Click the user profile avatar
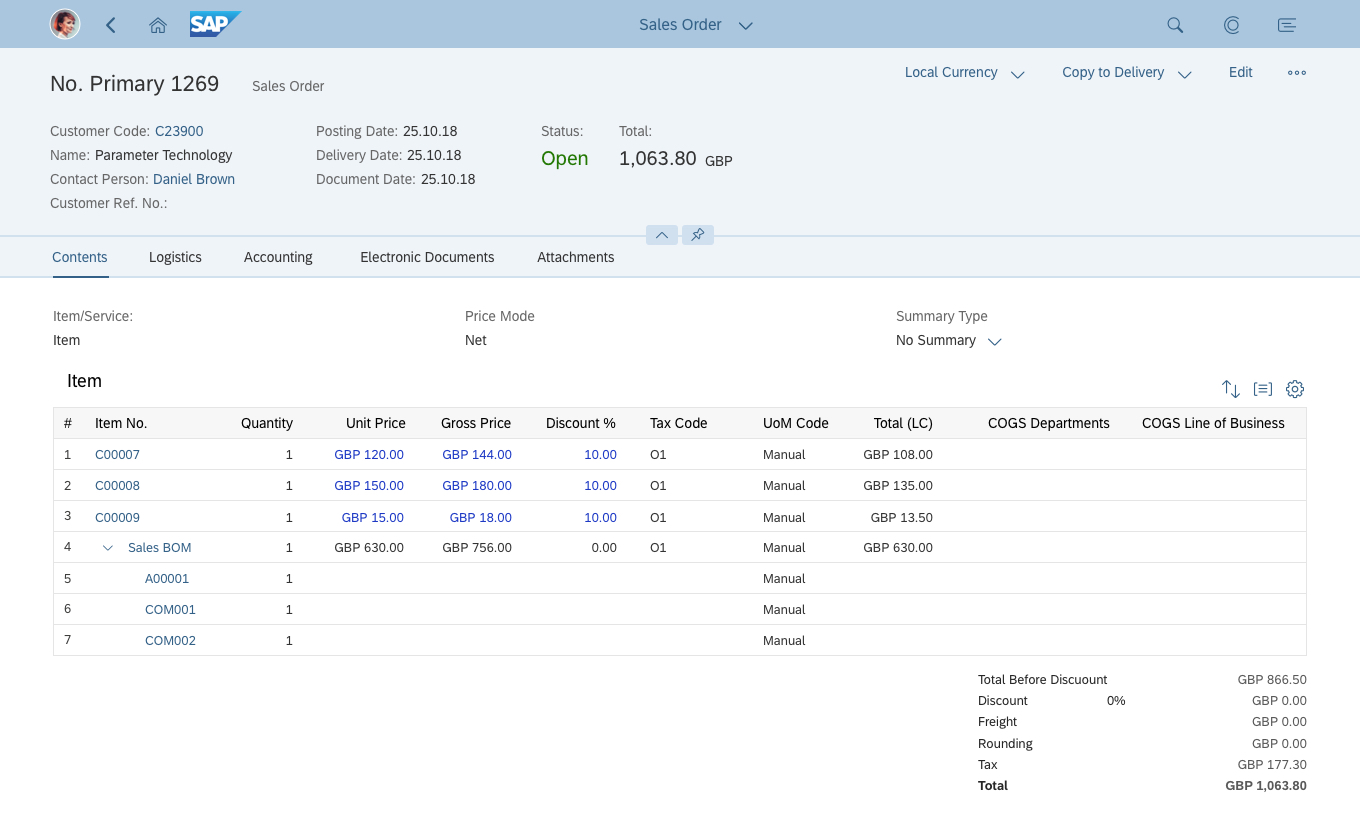 click(x=65, y=25)
